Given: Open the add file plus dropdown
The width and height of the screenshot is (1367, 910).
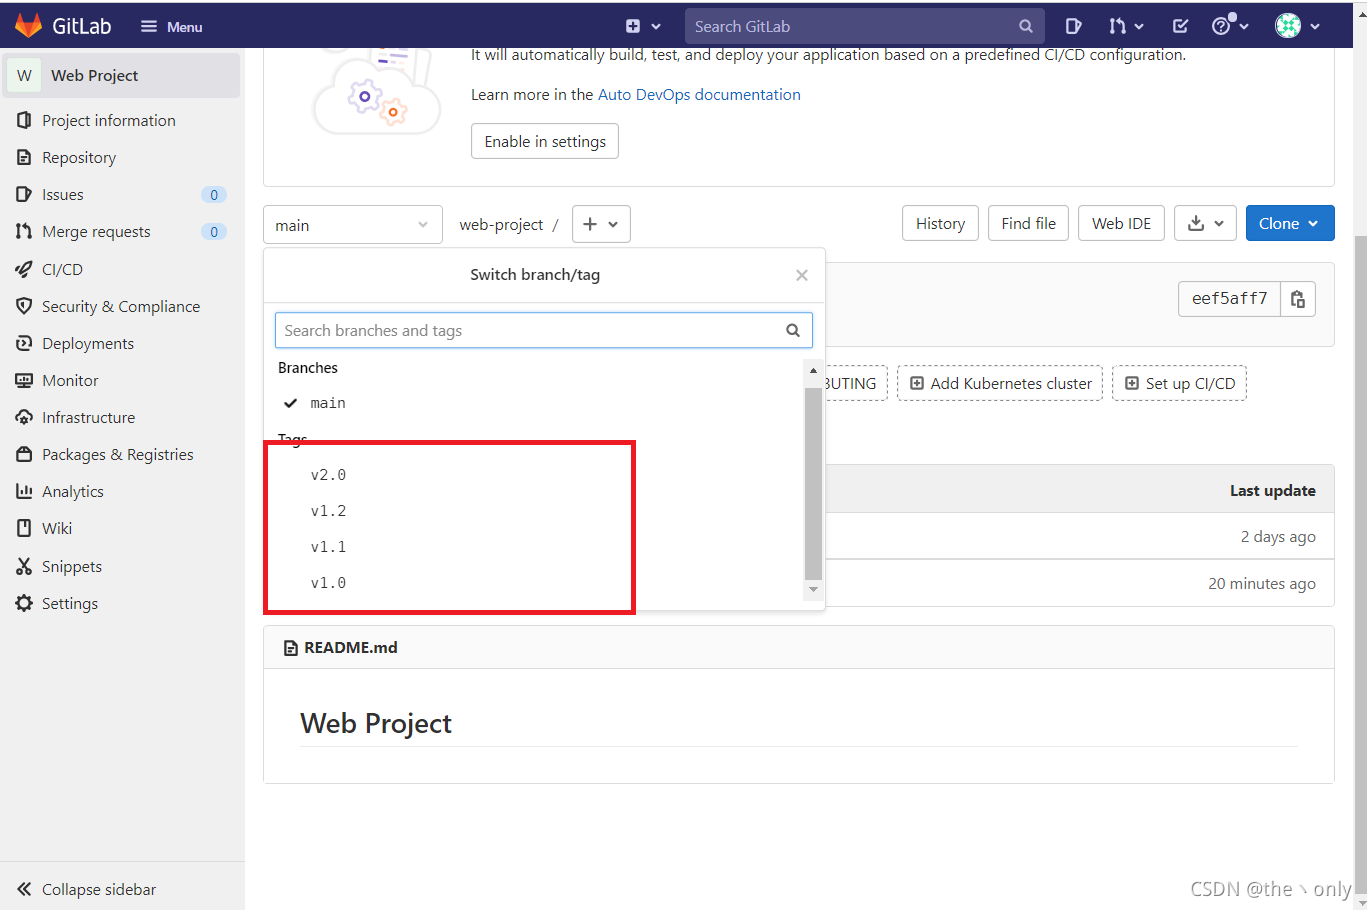Looking at the screenshot, I should coord(601,224).
